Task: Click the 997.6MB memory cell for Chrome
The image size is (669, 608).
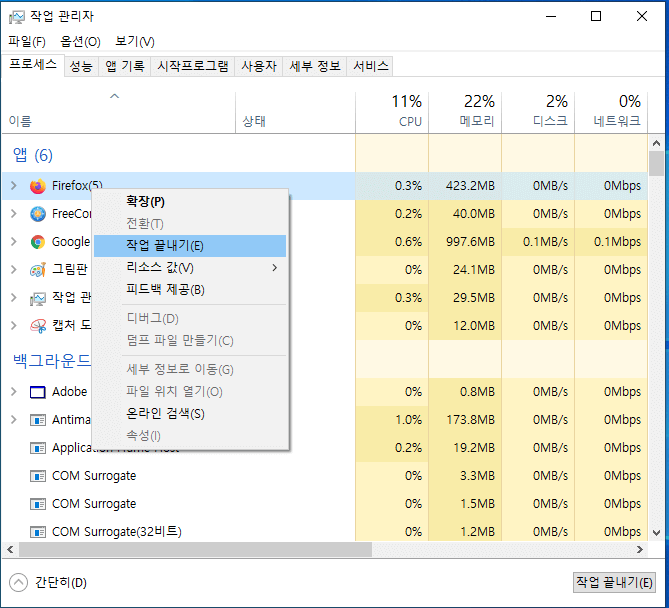Action: click(465, 242)
